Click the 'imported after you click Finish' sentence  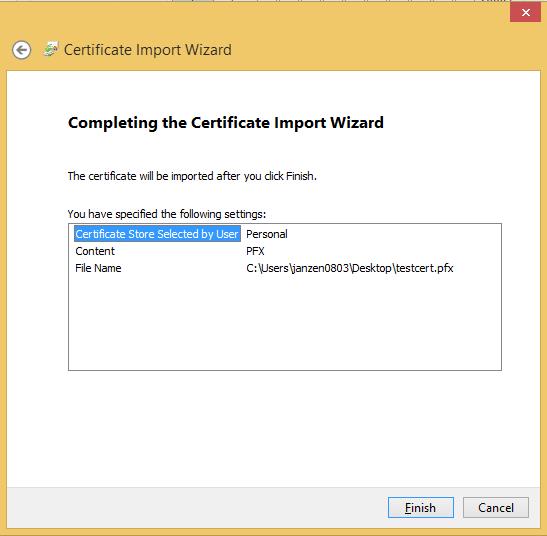pyautogui.click(x=192, y=176)
